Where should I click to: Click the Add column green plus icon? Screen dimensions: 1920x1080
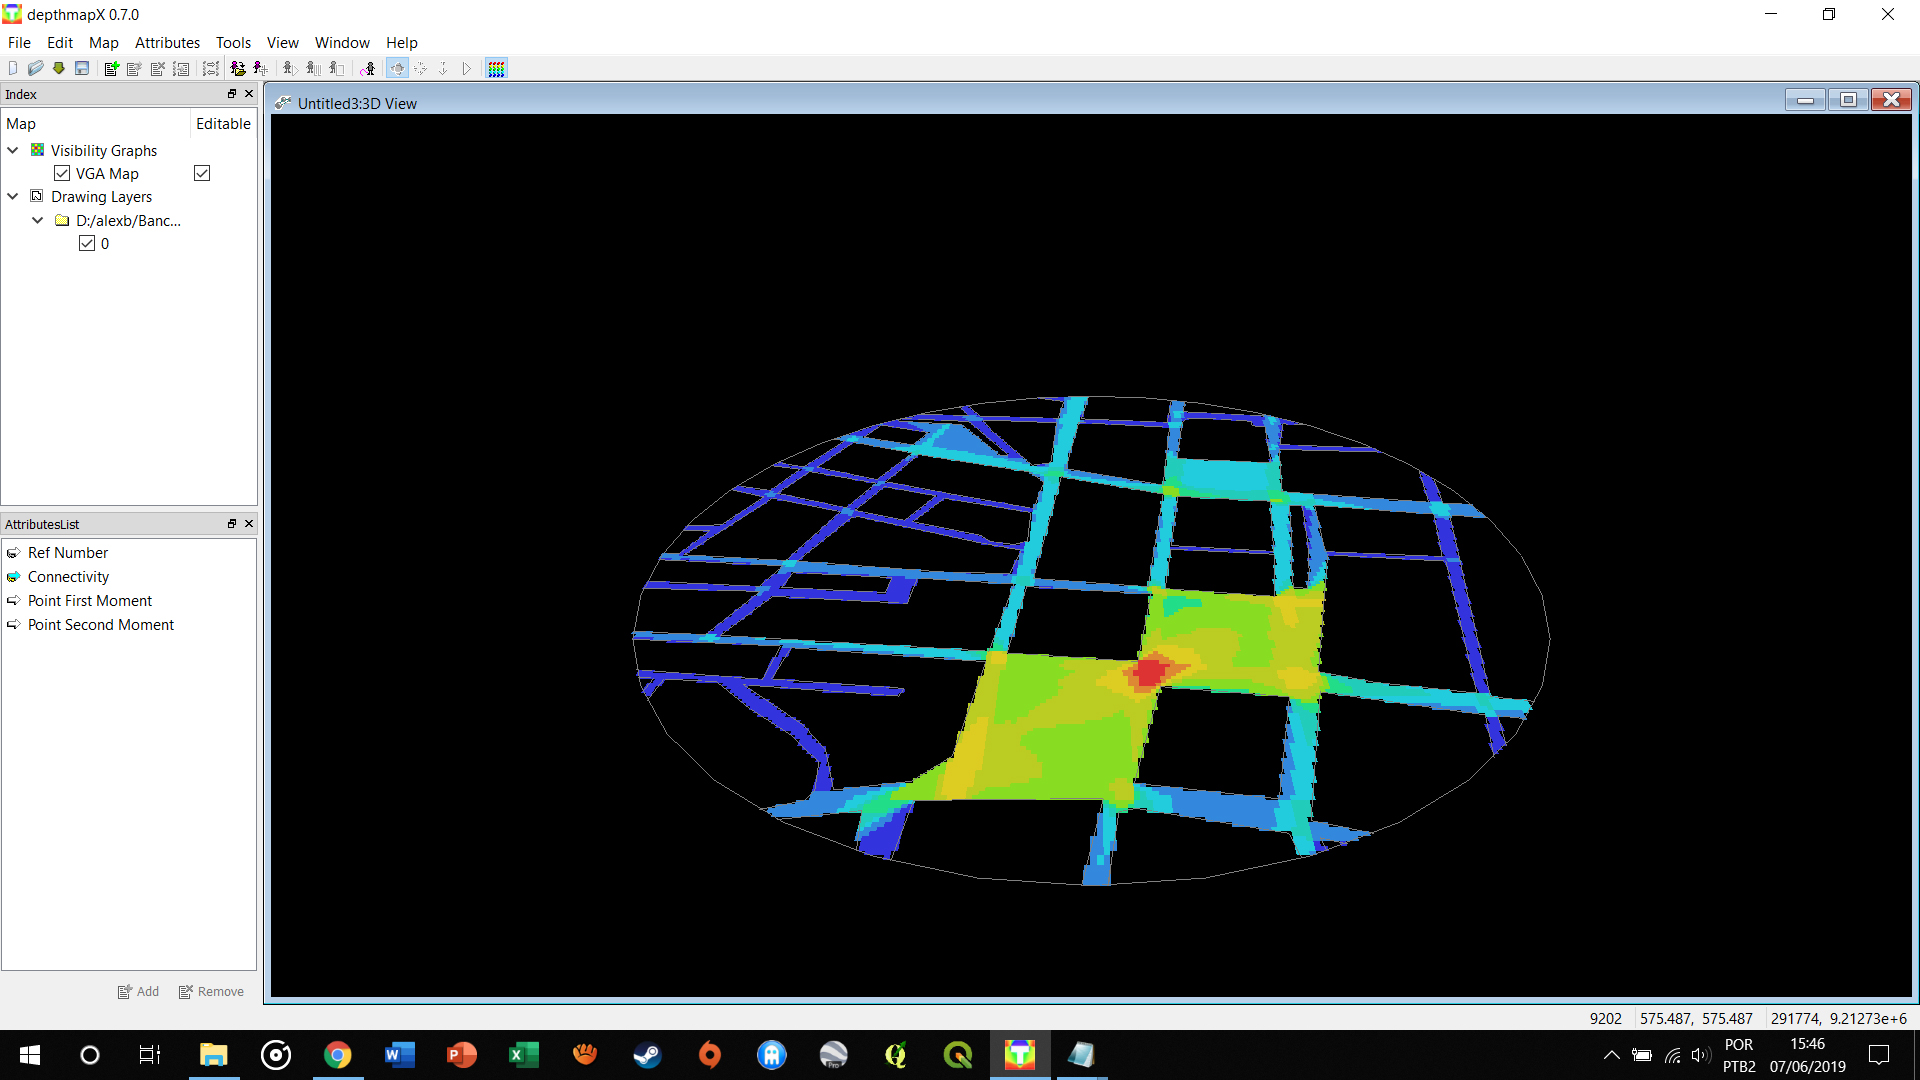(112, 68)
